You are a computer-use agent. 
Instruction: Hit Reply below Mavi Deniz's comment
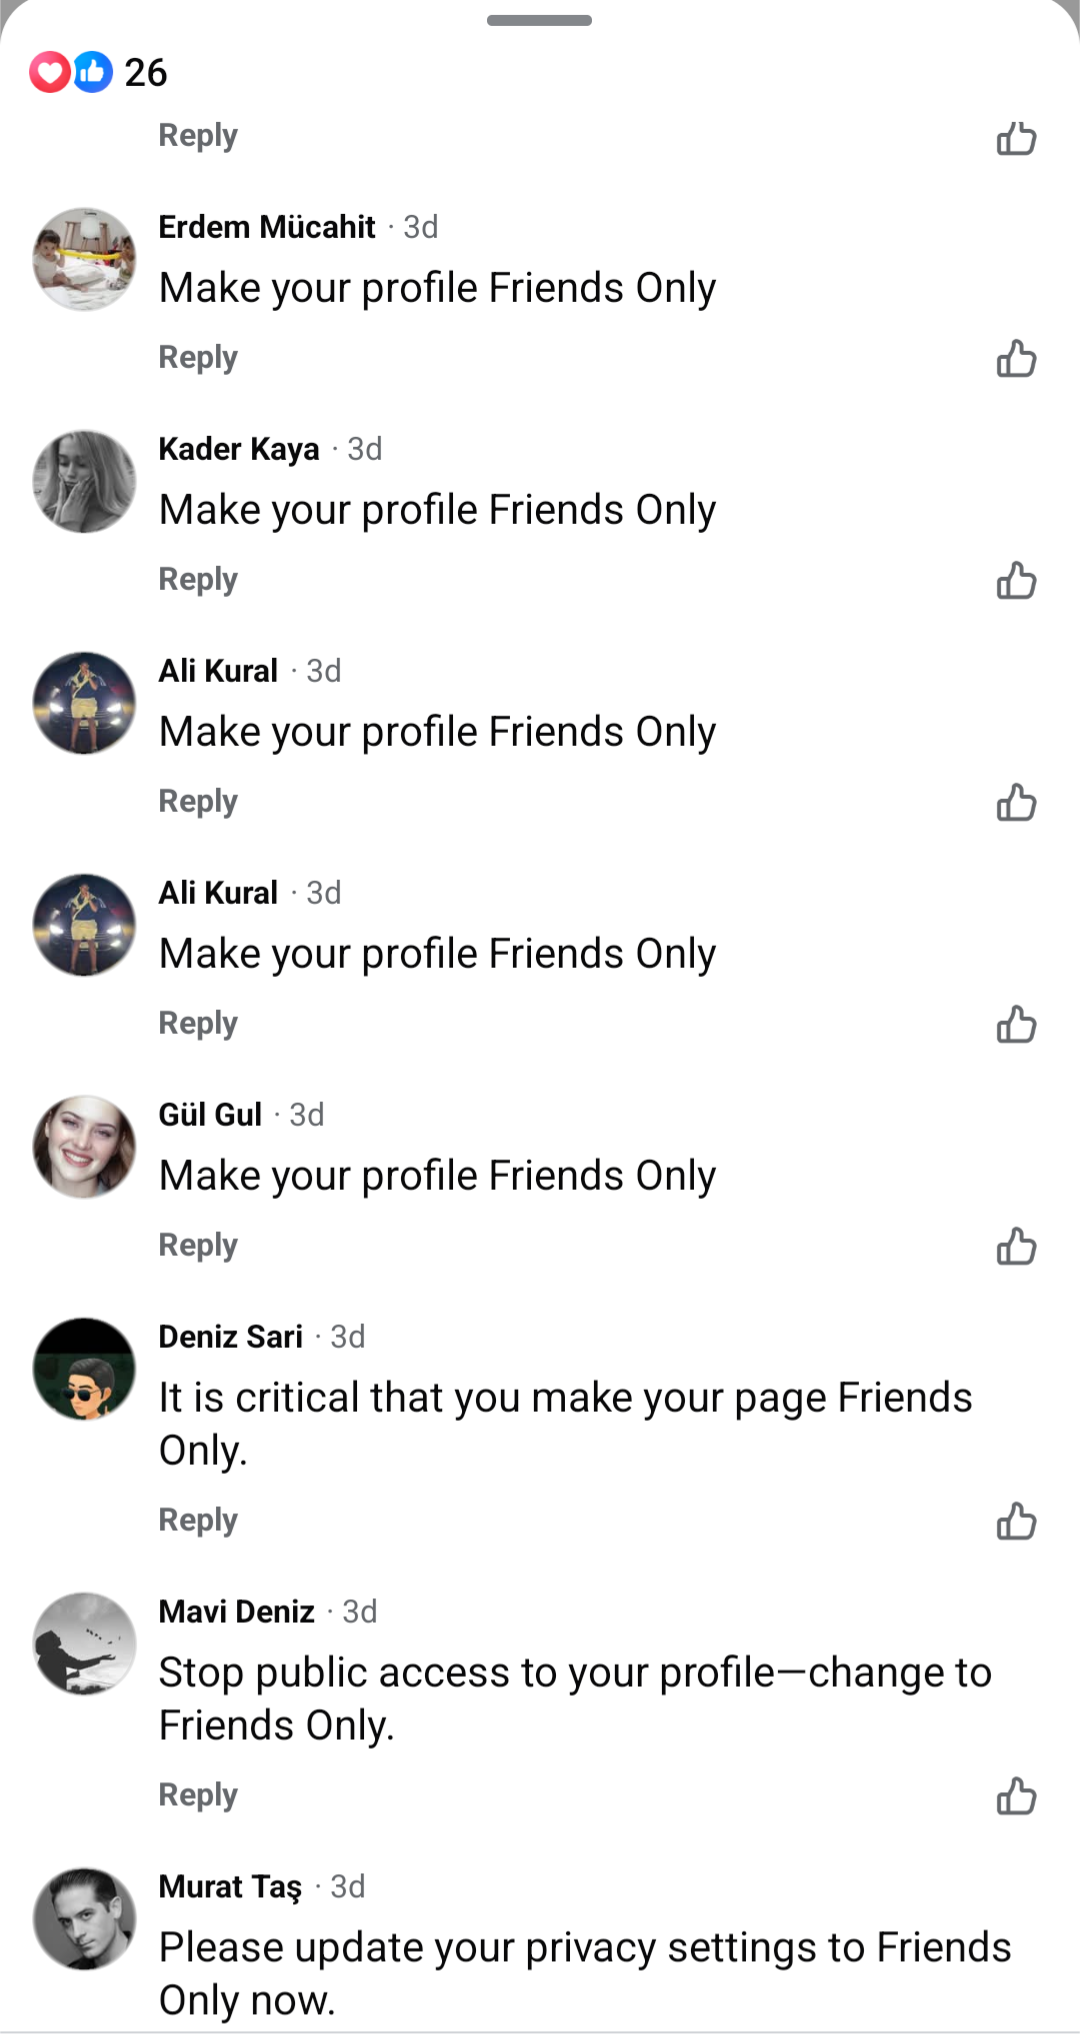click(198, 1795)
